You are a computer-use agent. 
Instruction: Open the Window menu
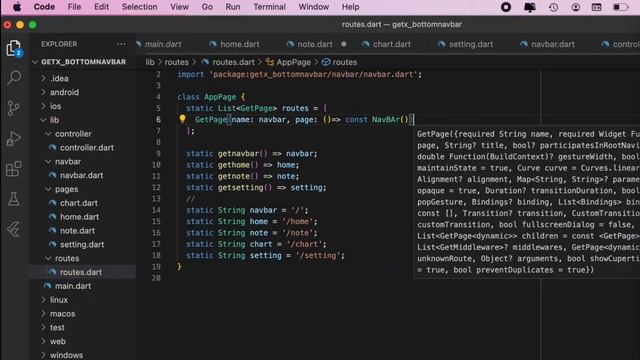tap(313, 7)
